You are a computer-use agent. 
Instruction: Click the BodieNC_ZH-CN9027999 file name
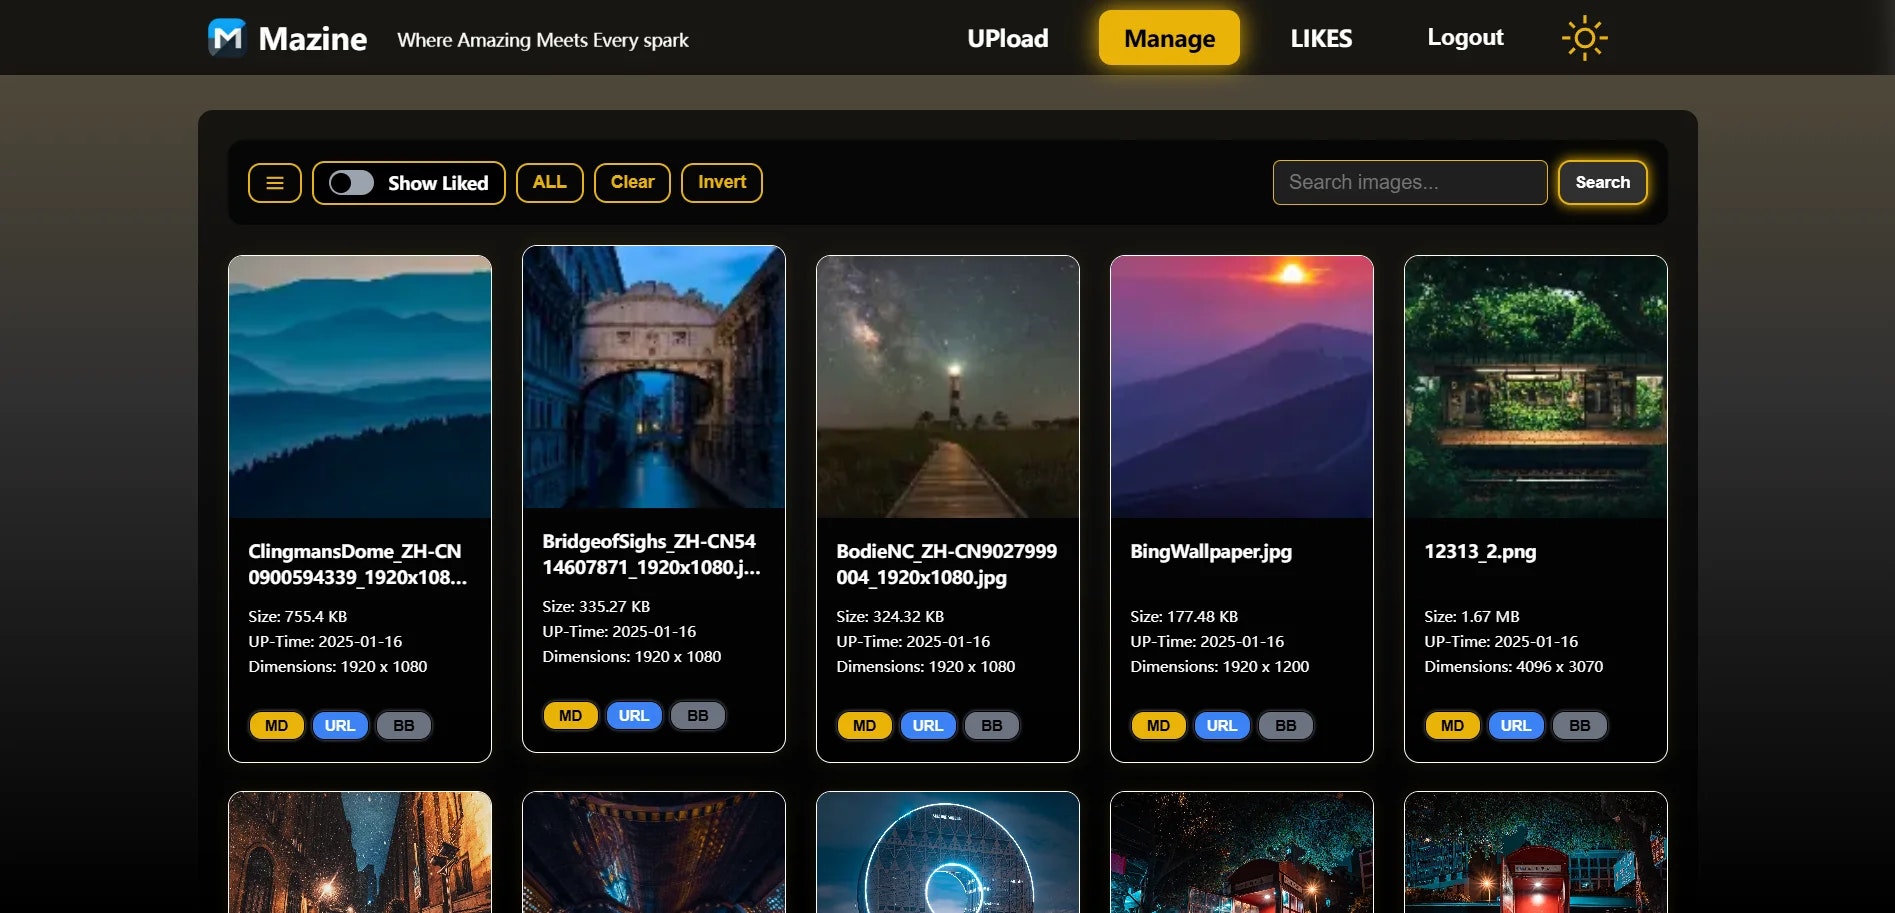[x=946, y=564]
